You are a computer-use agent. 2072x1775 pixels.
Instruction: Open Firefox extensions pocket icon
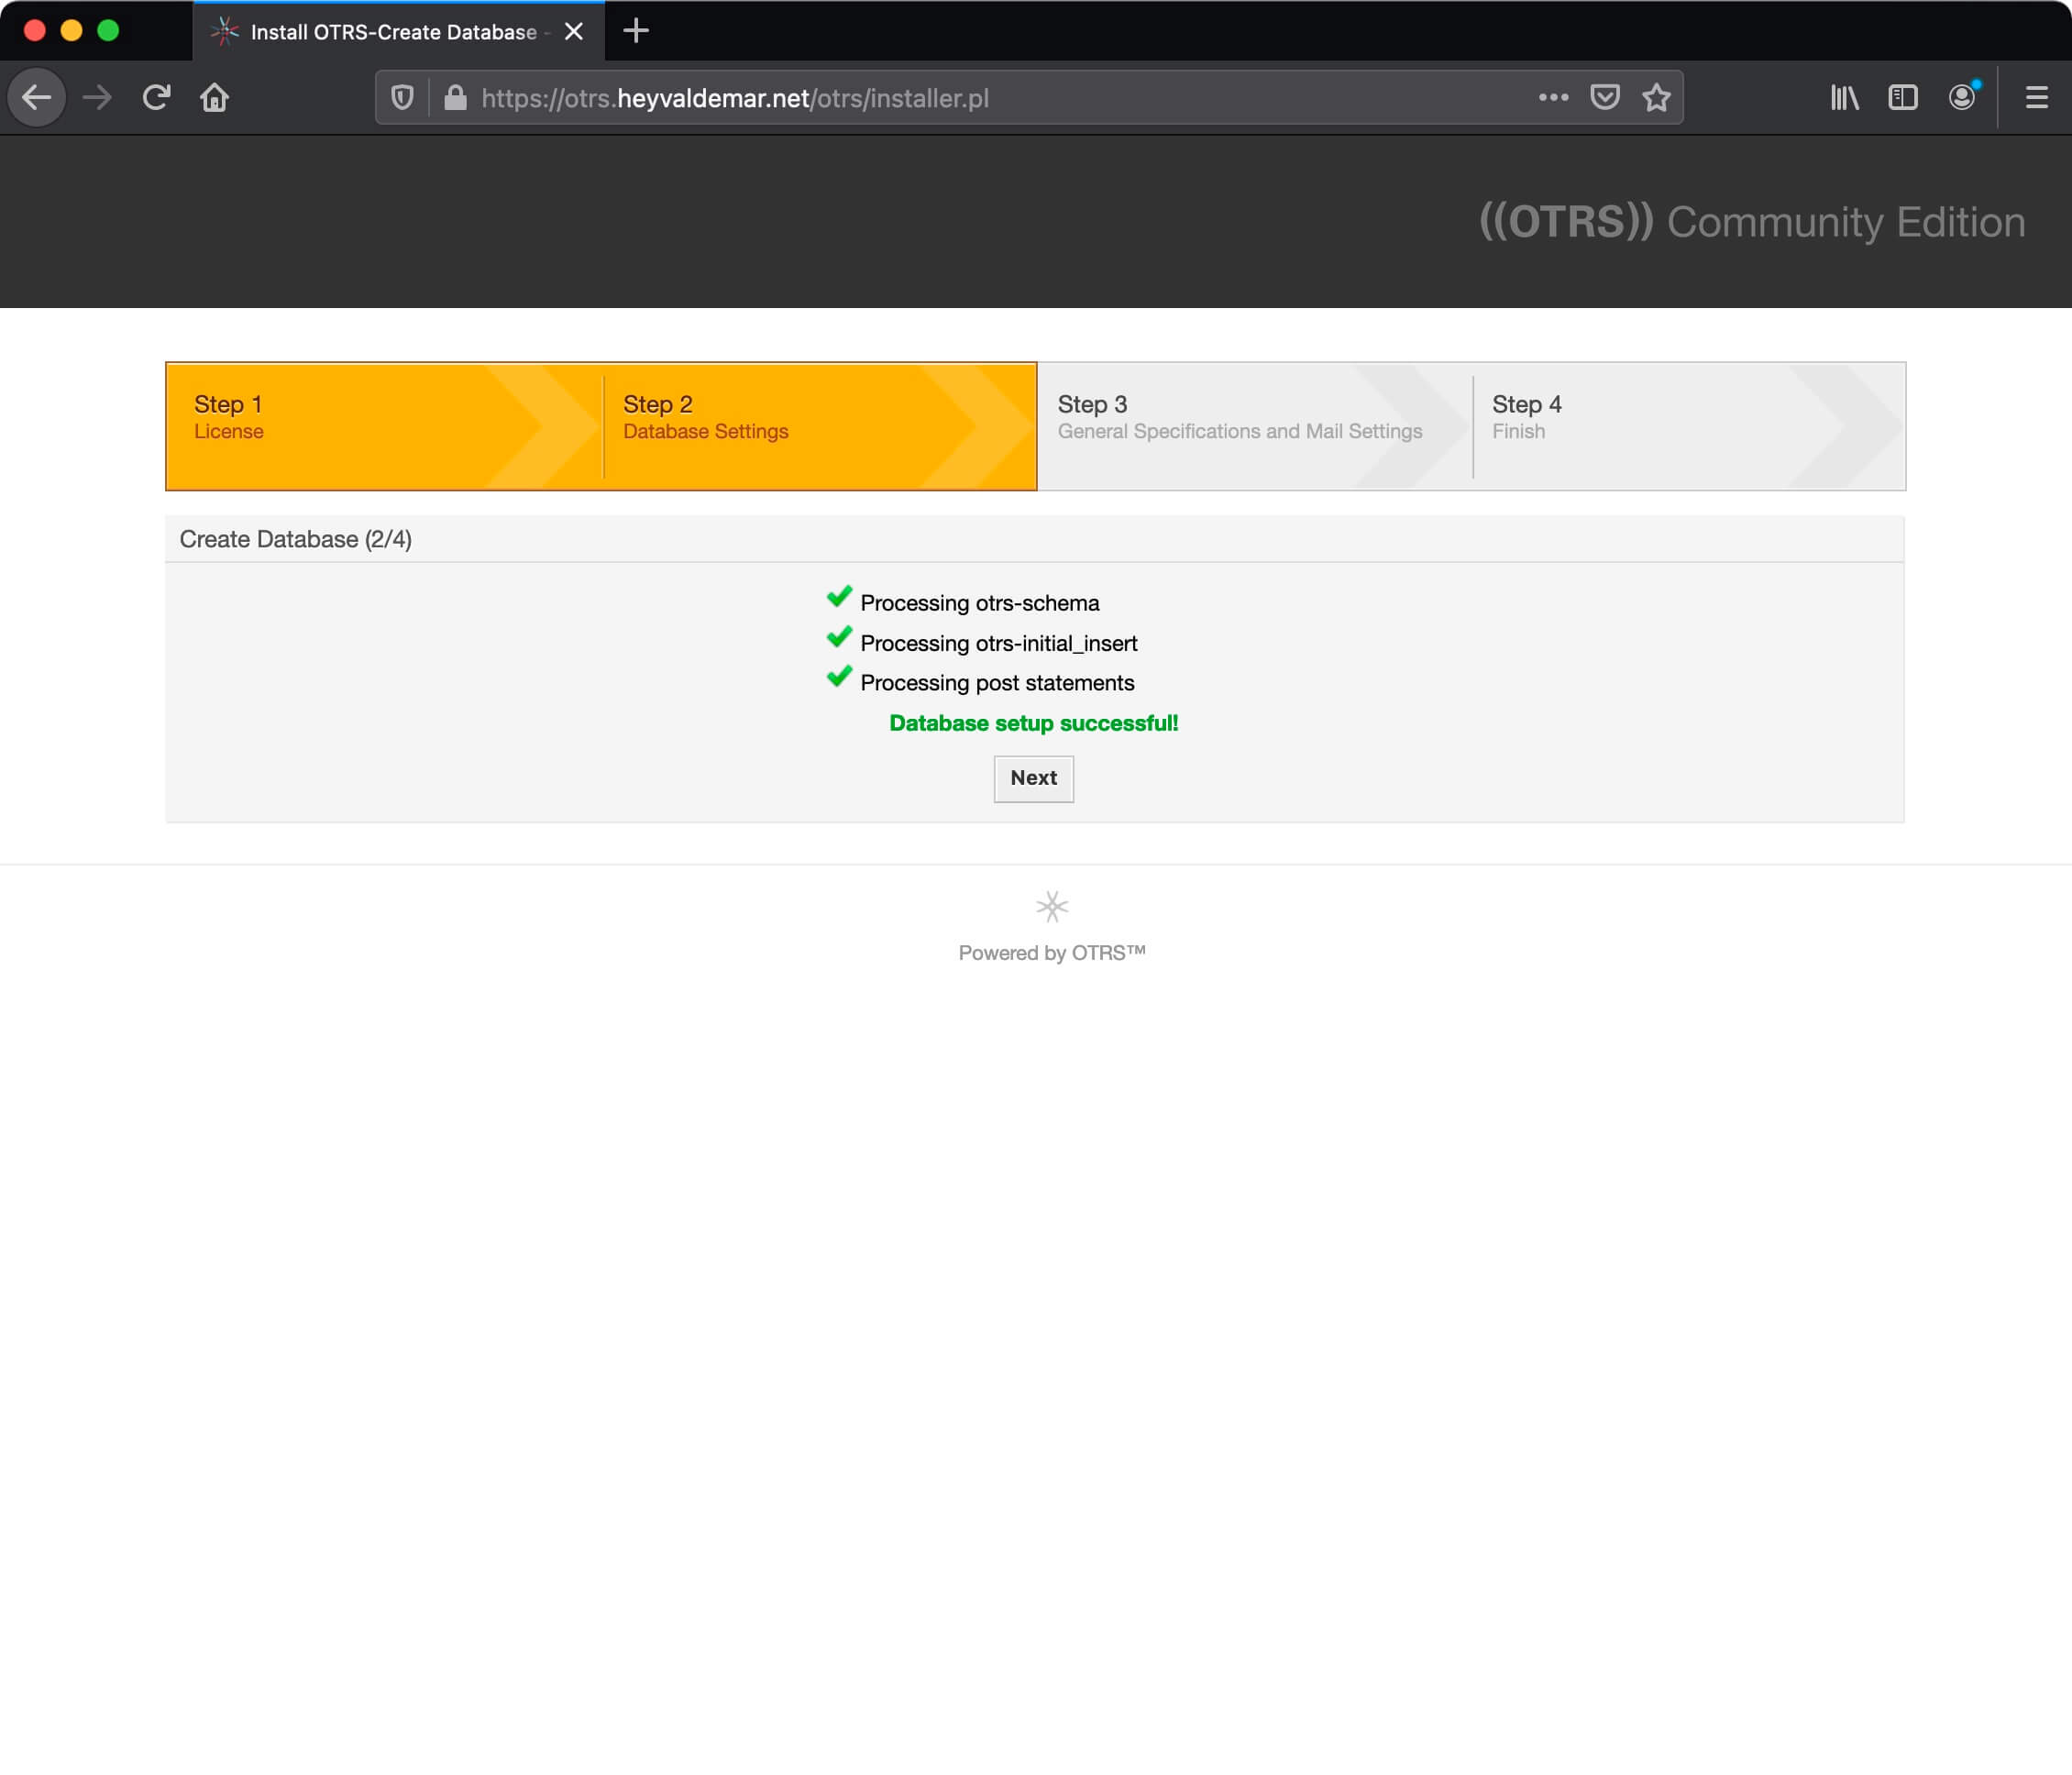(x=1602, y=97)
